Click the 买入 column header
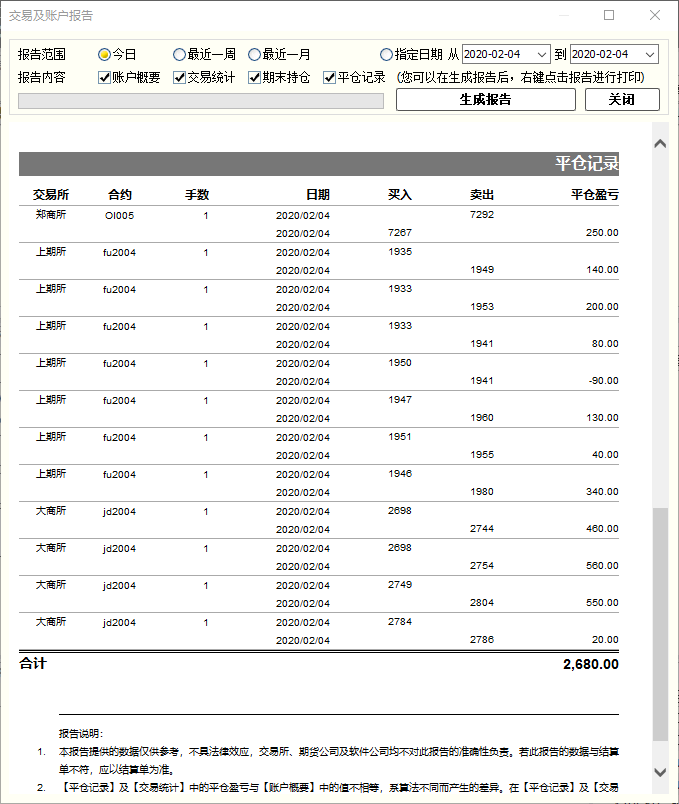 (x=400, y=195)
